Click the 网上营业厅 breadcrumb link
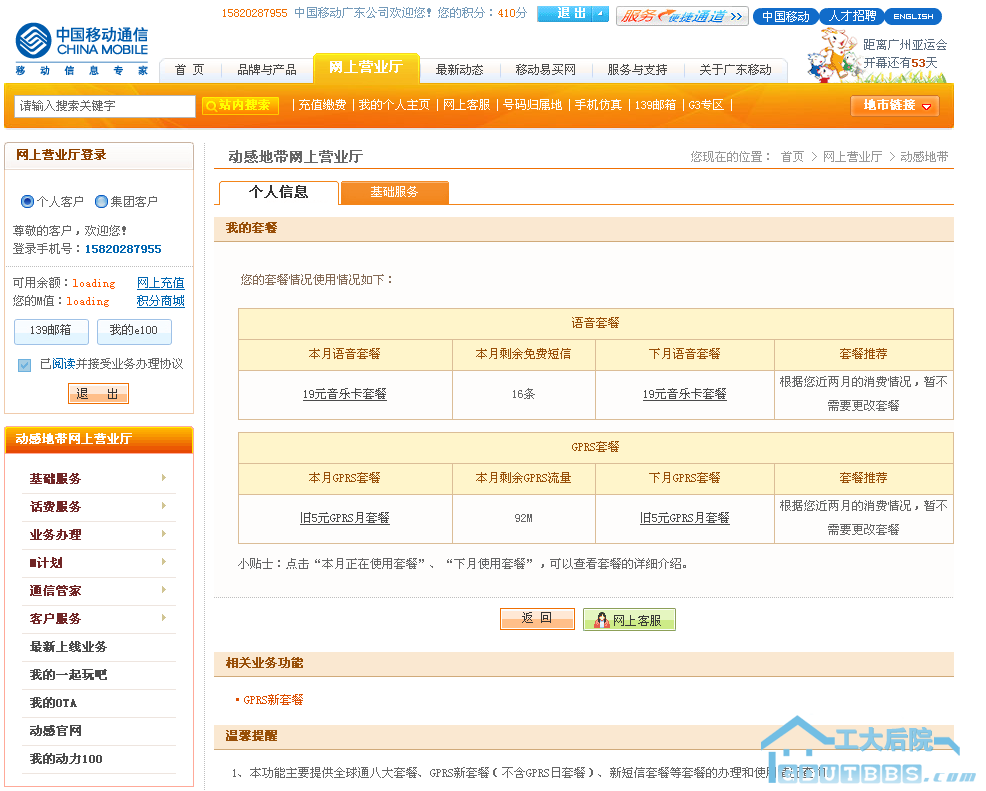986x791 pixels. 852,157
